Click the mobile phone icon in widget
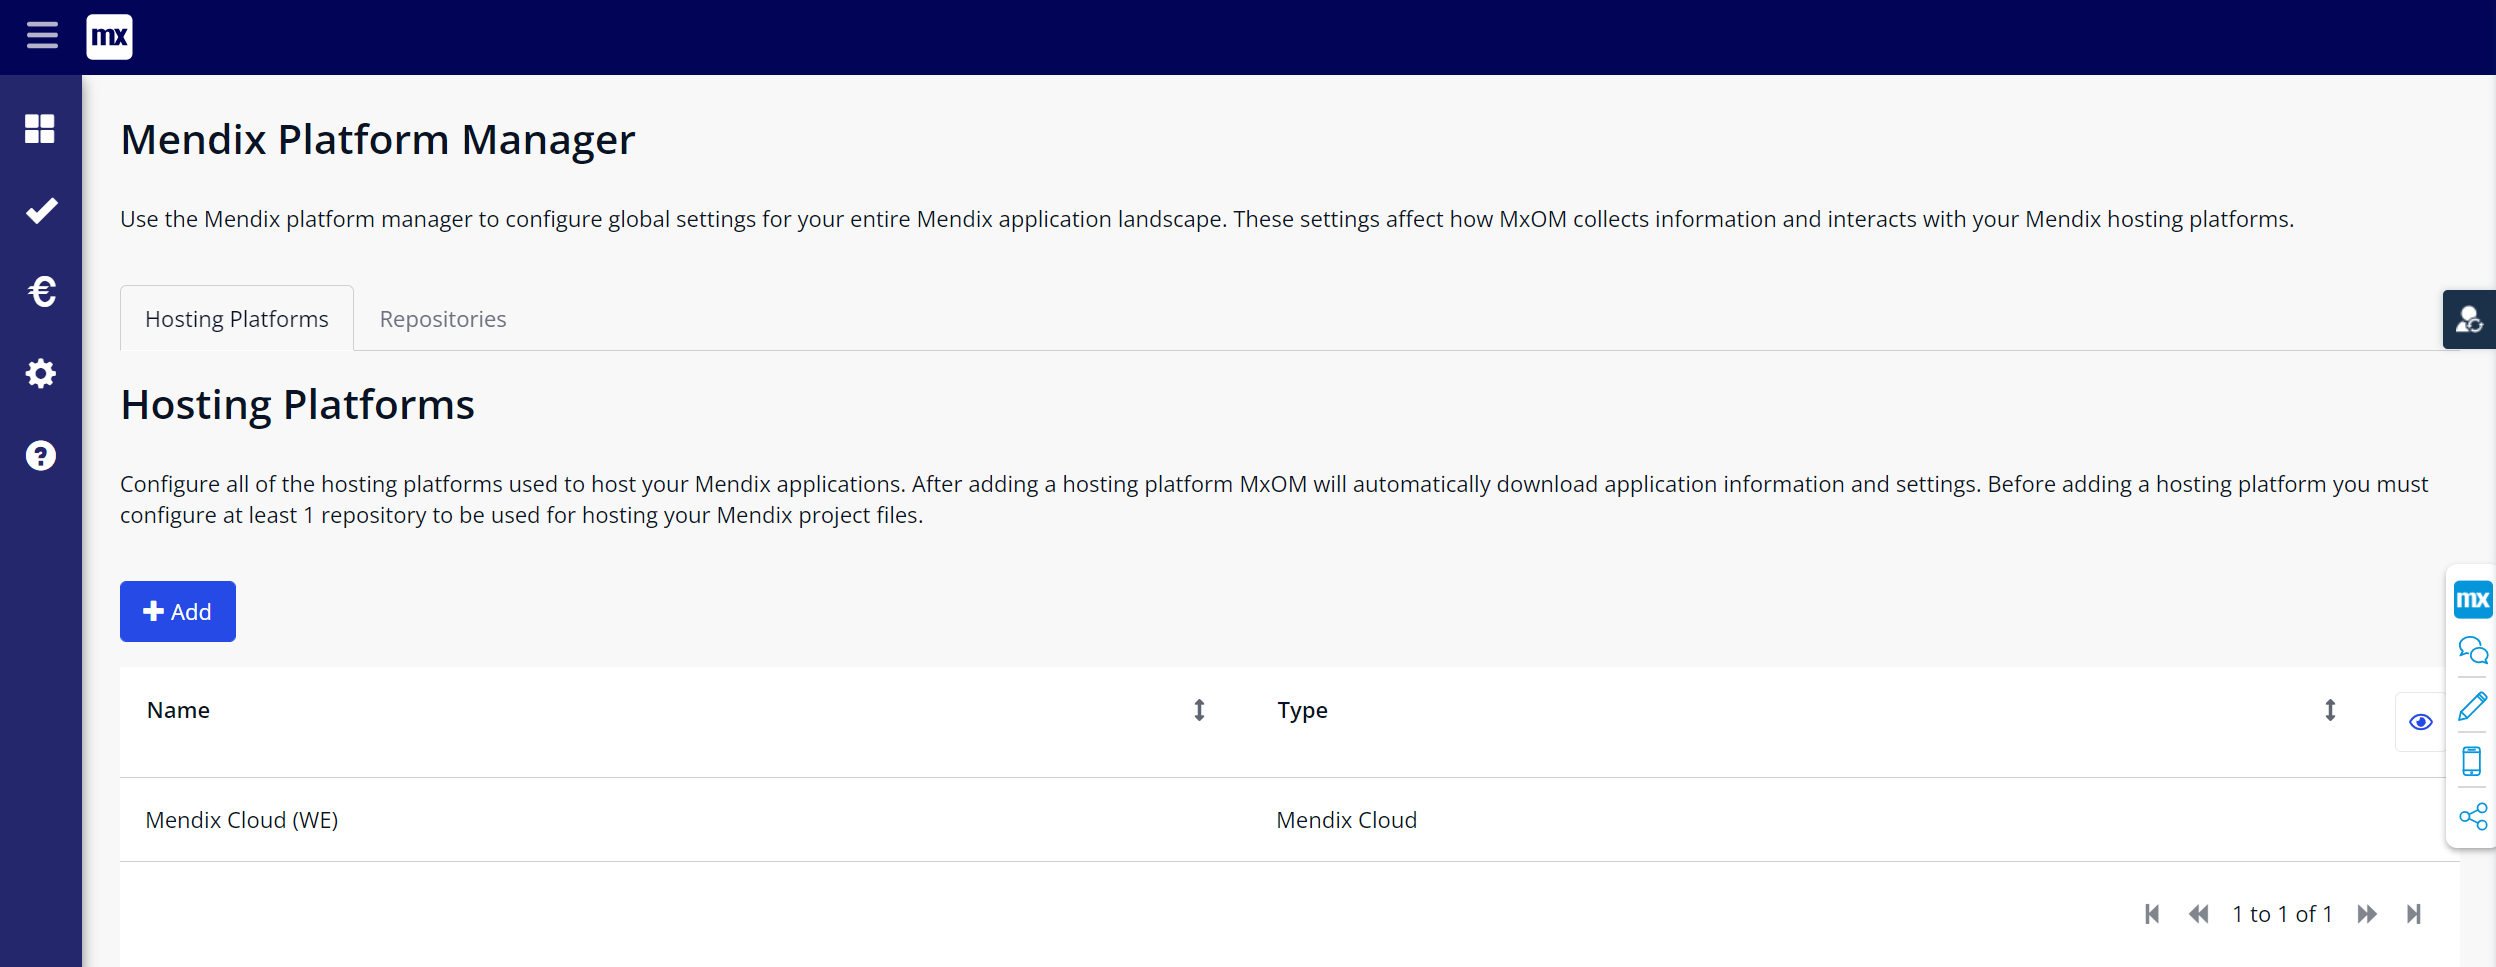 [2471, 761]
